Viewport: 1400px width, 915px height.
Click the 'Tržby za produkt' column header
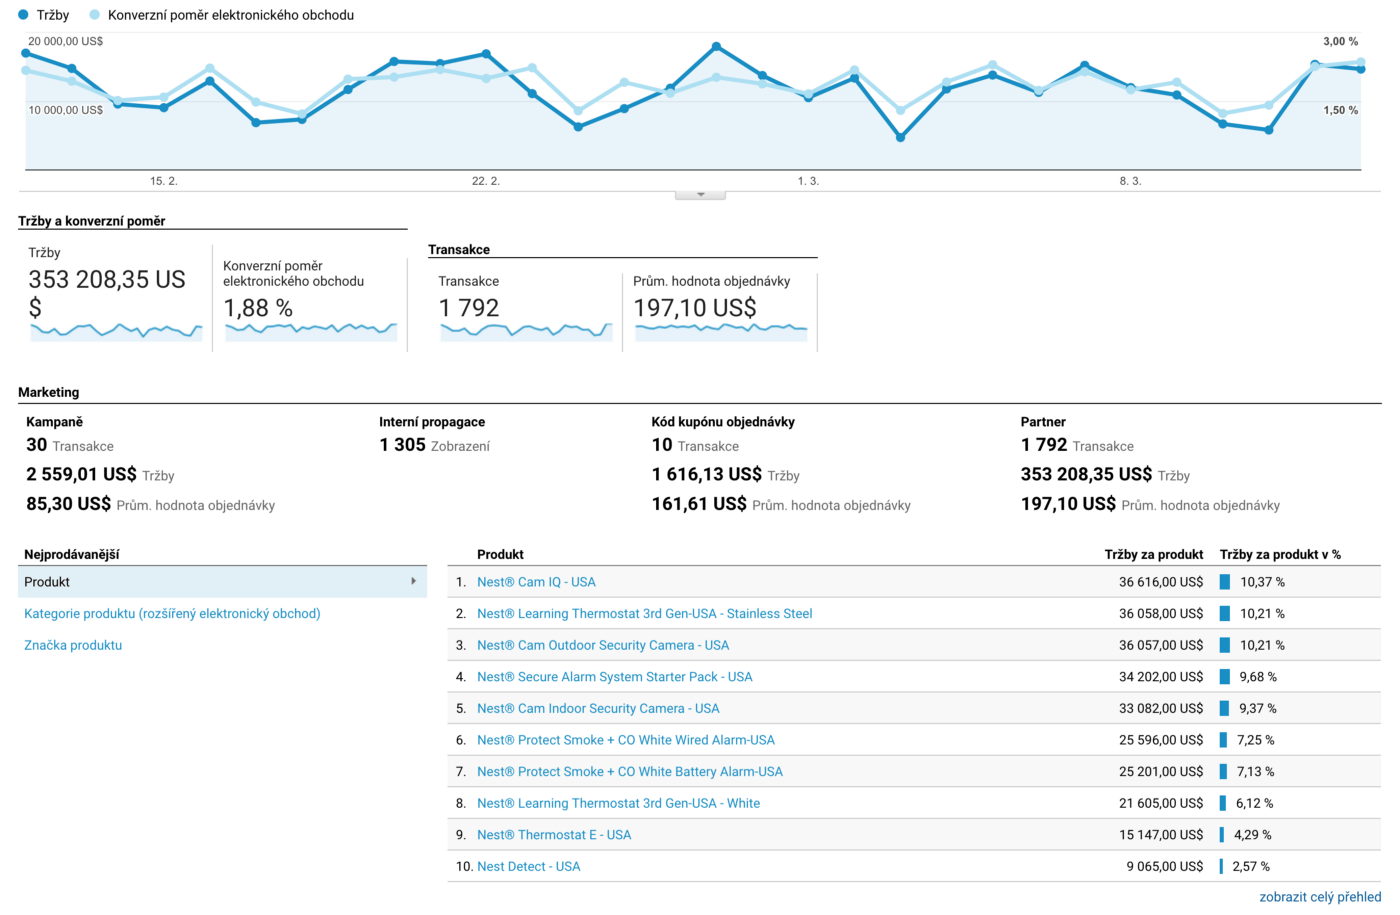point(1154,554)
